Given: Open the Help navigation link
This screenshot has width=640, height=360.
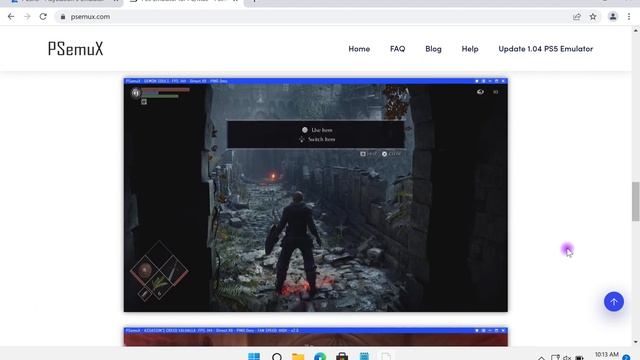Looking at the screenshot, I should click(x=470, y=49).
